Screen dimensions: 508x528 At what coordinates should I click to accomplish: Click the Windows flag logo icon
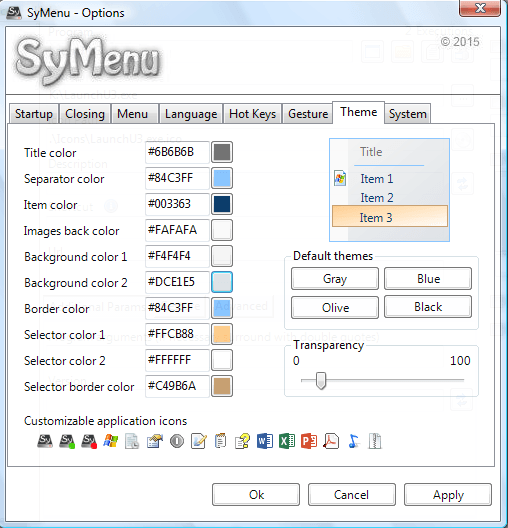coord(111,441)
